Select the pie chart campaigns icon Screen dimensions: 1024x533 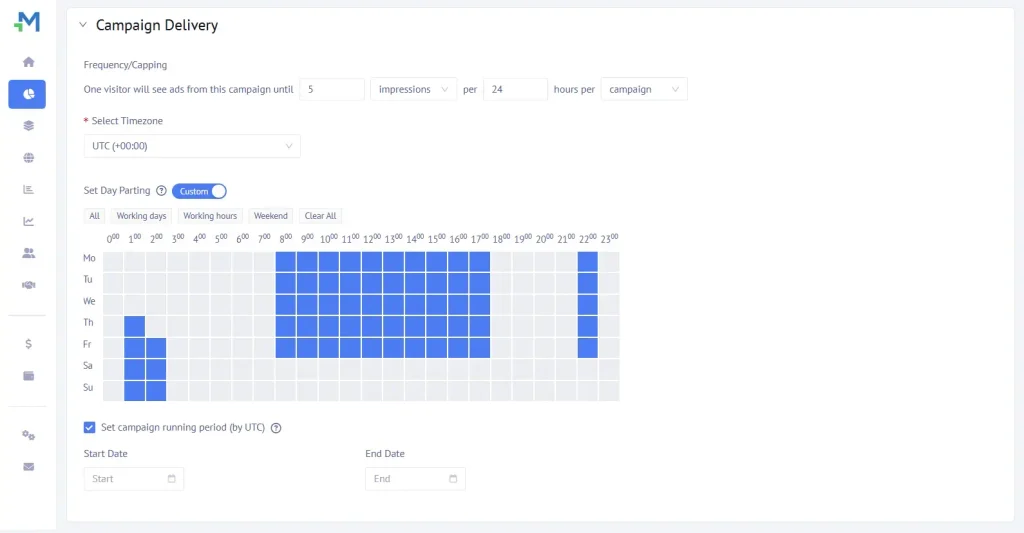(27, 94)
